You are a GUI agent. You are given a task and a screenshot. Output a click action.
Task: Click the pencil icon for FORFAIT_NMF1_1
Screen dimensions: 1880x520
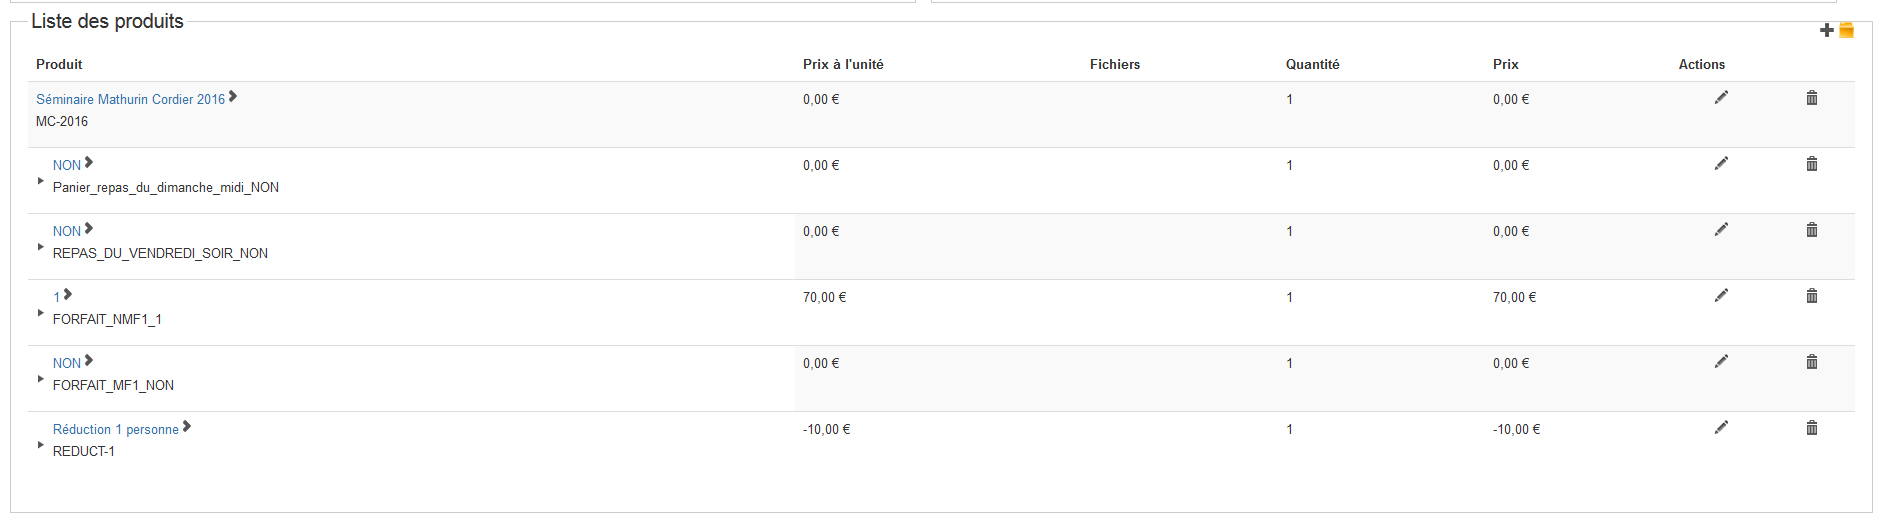pos(1721,295)
